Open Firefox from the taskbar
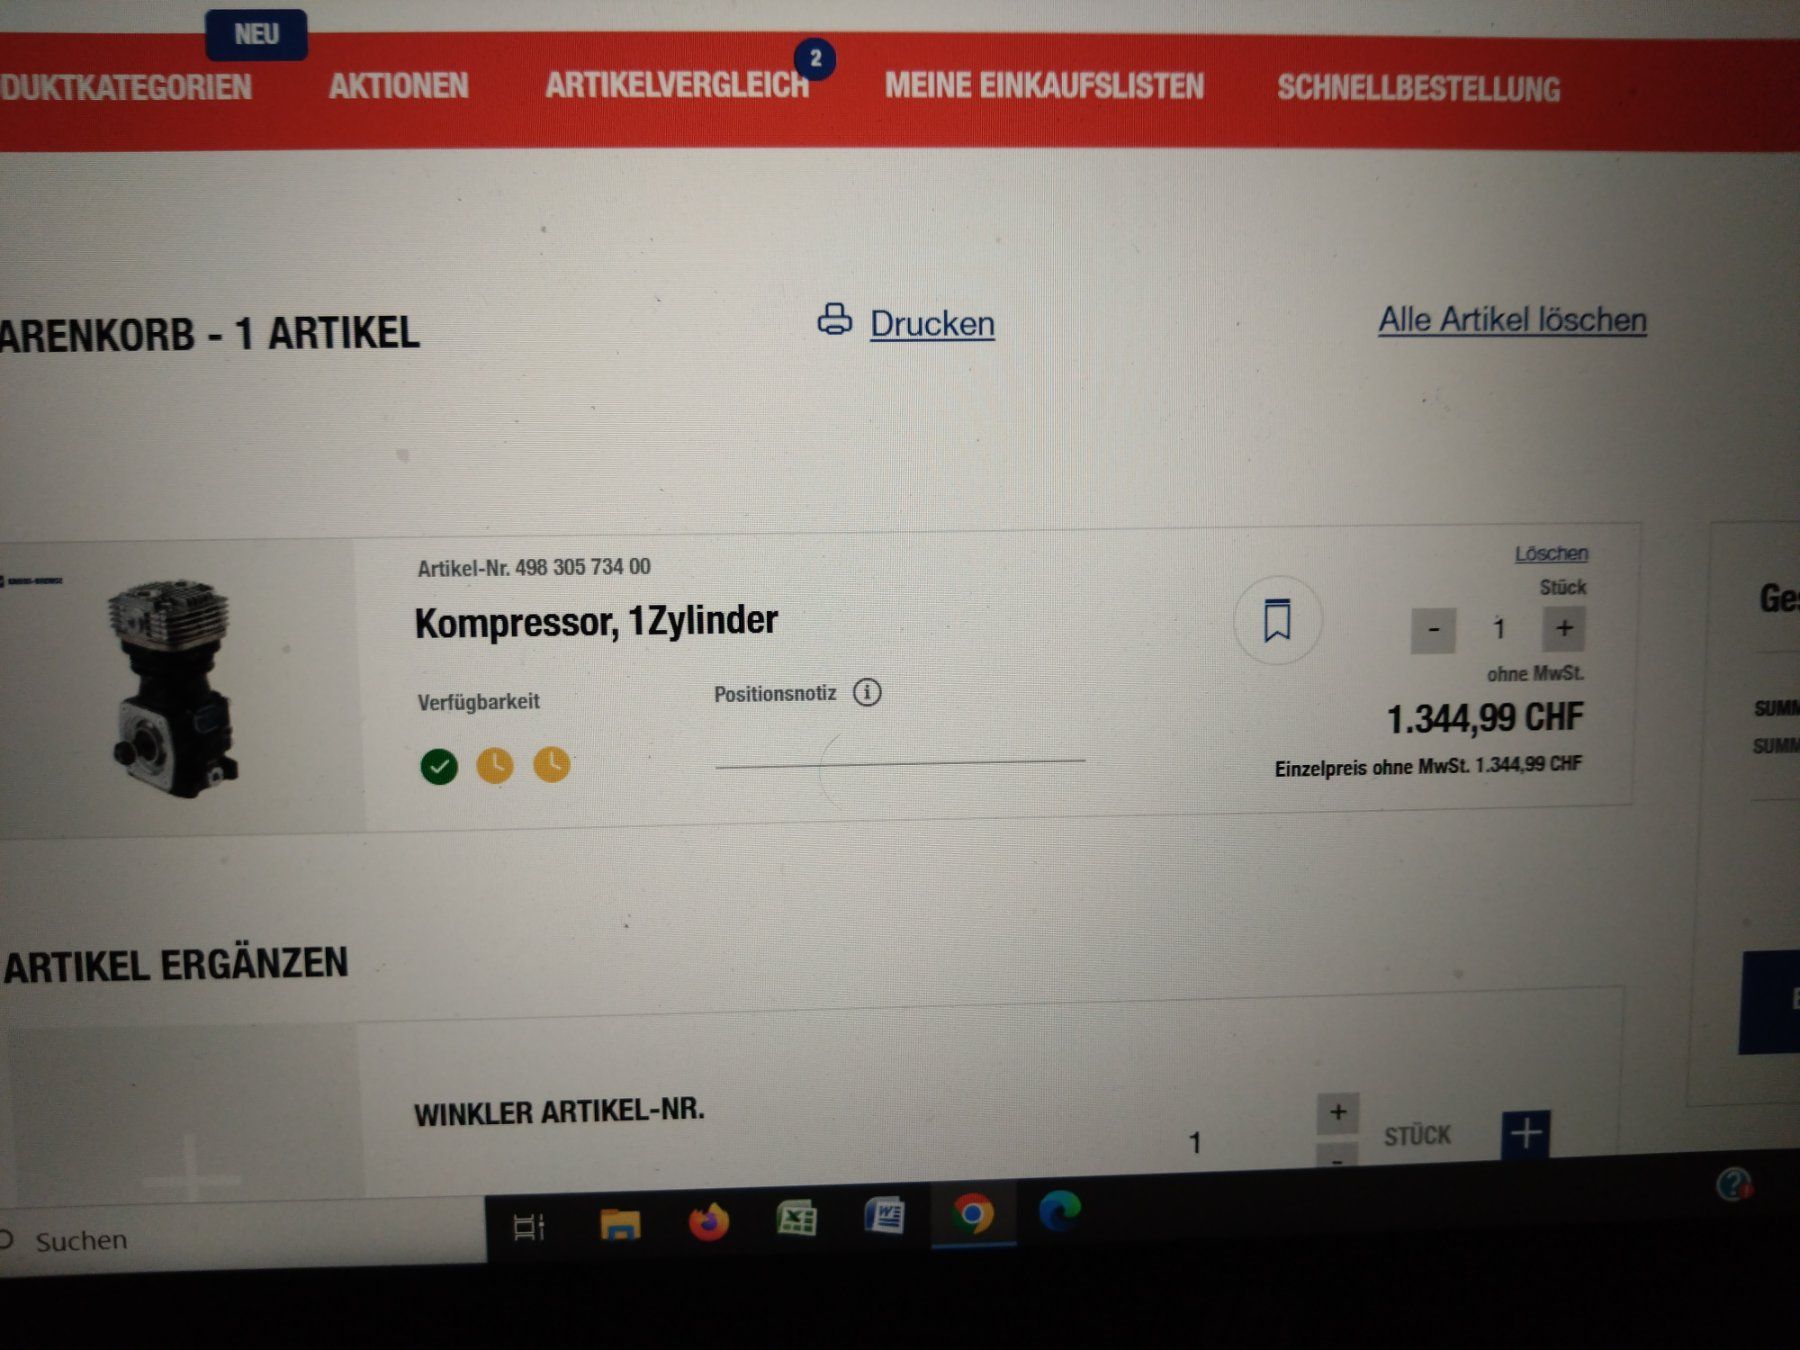The image size is (1800, 1350). pyautogui.click(x=709, y=1221)
